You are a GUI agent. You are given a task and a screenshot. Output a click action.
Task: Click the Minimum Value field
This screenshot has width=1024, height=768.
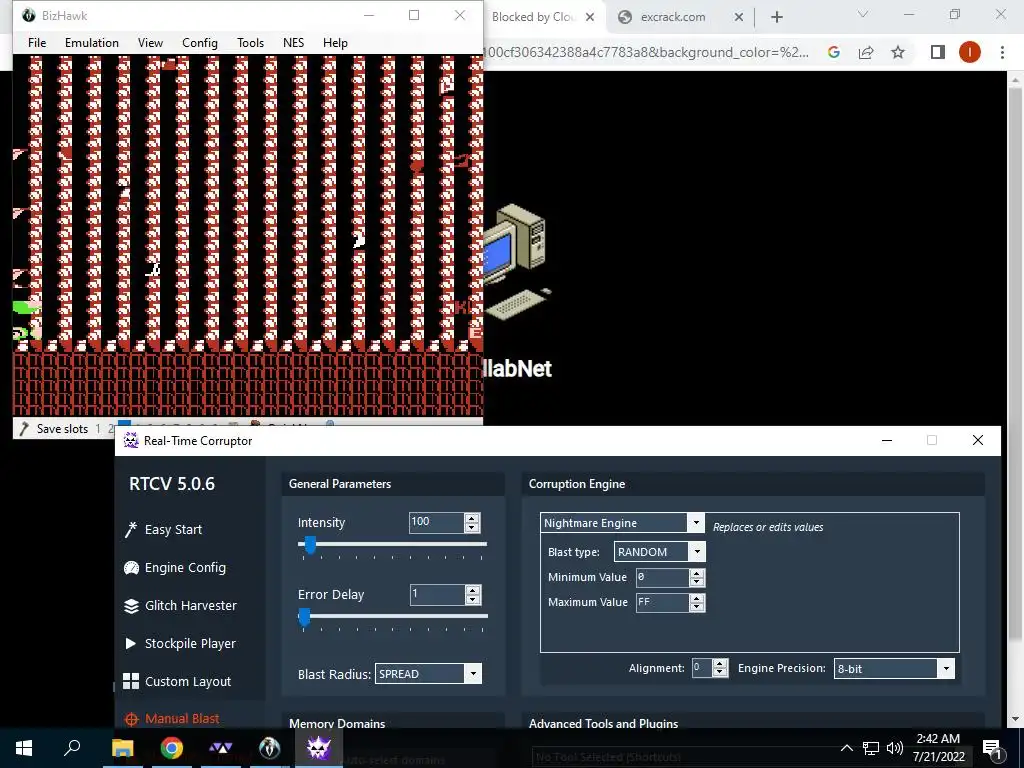[x=662, y=577]
